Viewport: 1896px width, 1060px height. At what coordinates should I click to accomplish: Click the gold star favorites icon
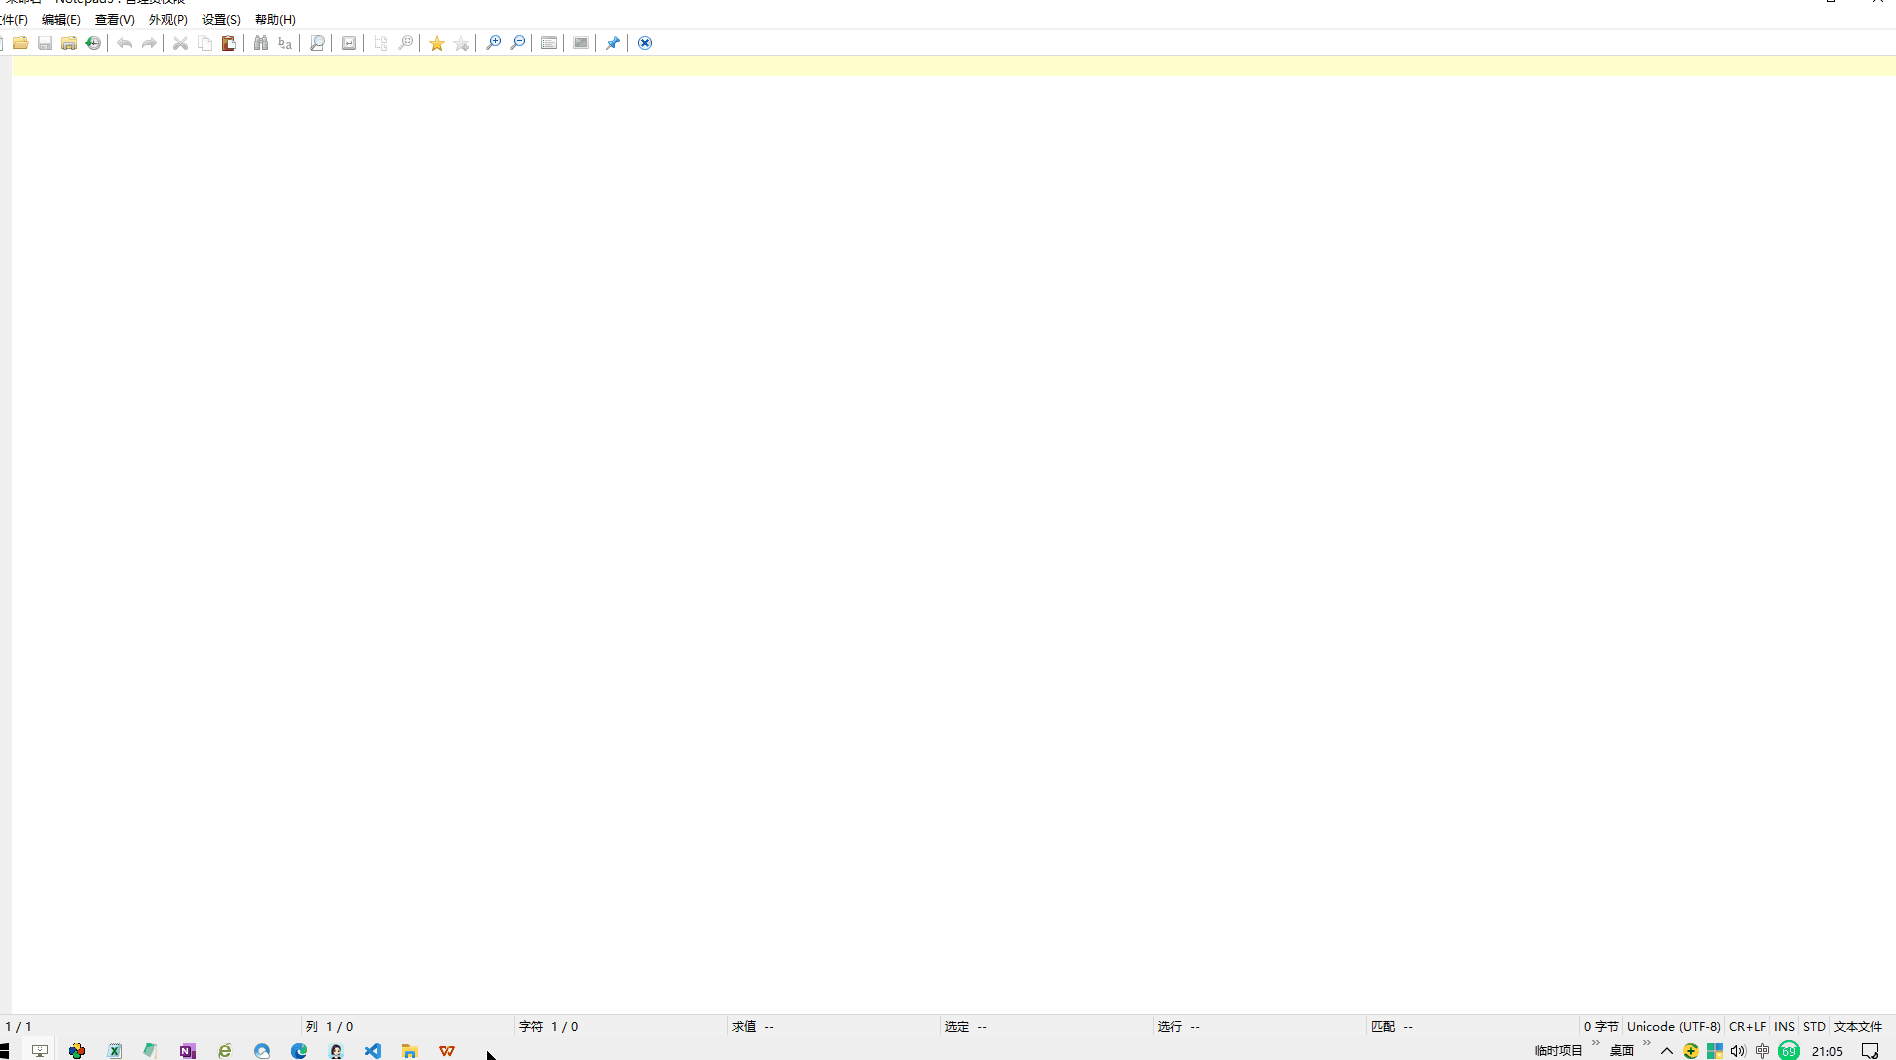click(437, 43)
